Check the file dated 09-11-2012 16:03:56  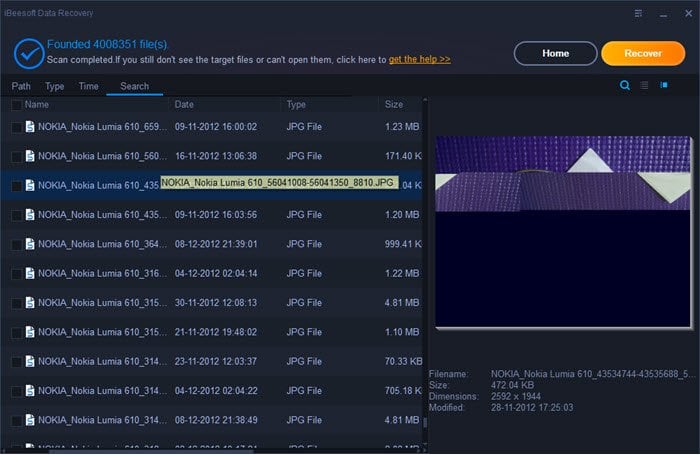(x=17, y=215)
